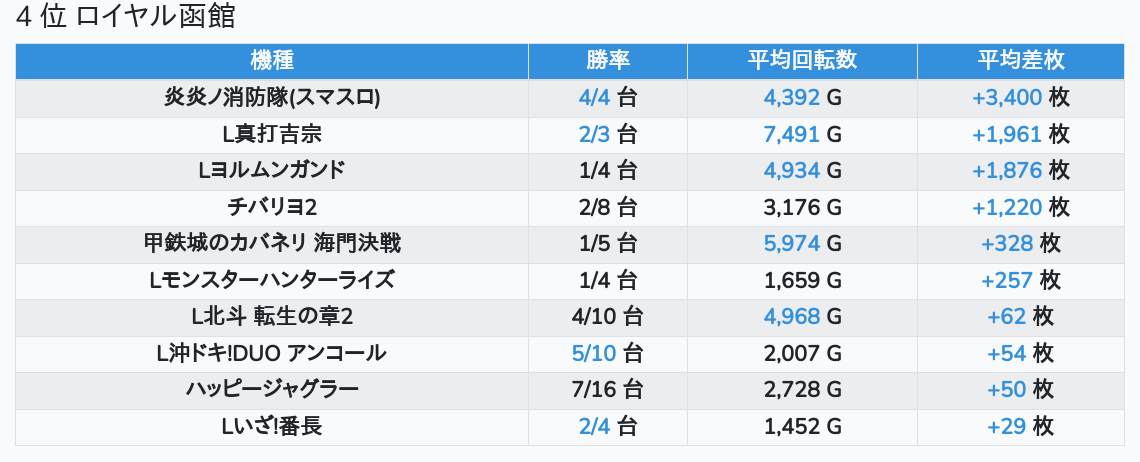The image size is (1140, 462).
Task: Open 甲鉄城のカバネリ 海門決戦 entry
Action: [272, 243]
